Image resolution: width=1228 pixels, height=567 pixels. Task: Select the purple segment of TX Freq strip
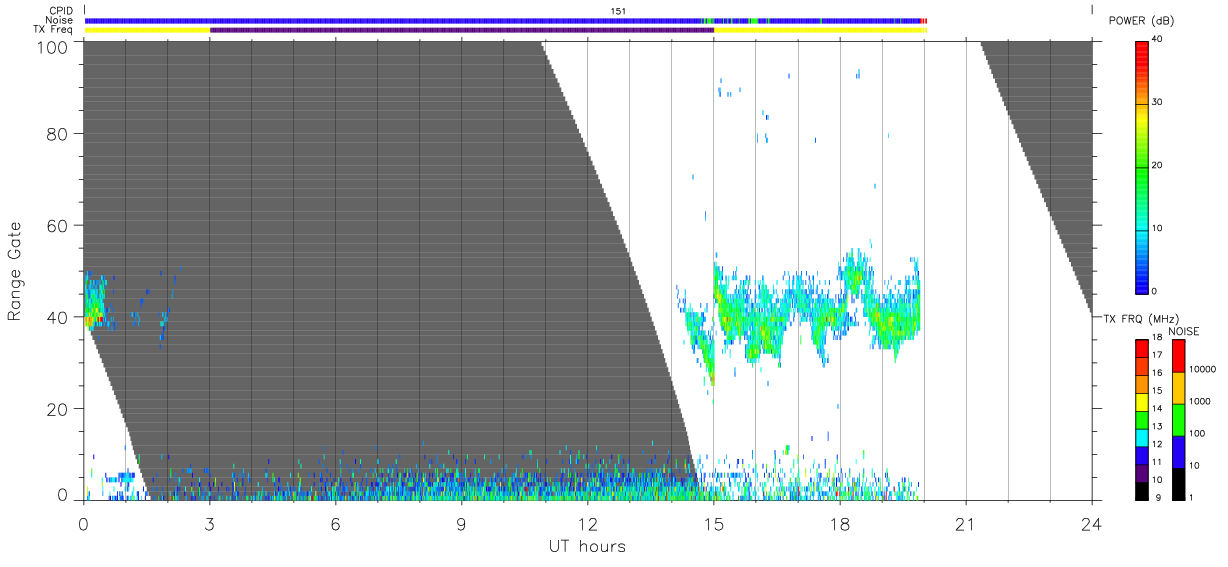[x=462, y=30]
